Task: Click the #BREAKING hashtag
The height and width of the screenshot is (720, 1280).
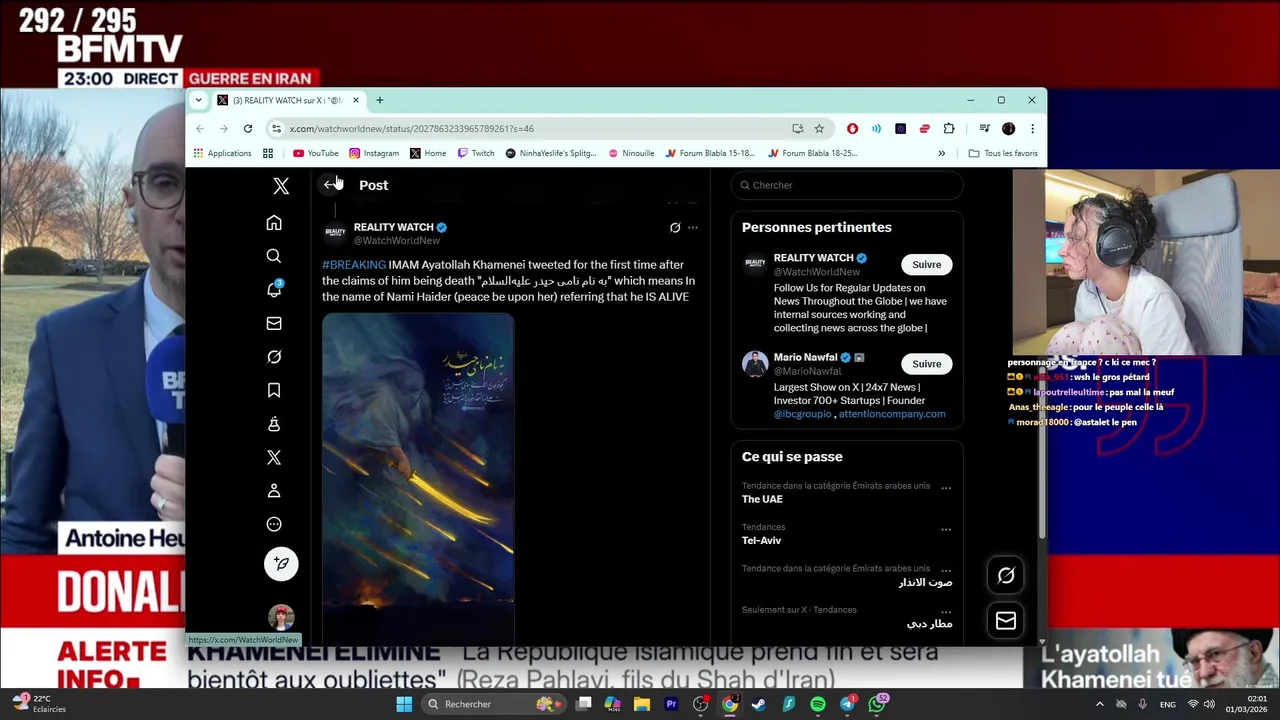Action: coord(354,265)
